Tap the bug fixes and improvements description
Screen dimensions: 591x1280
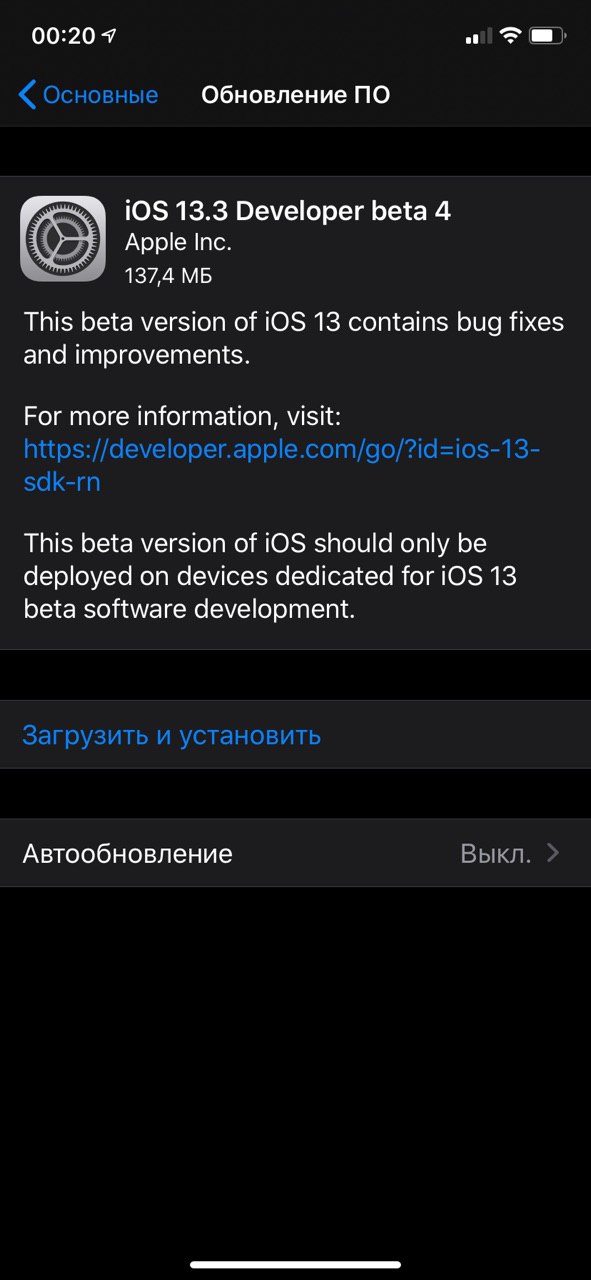click(294, 338)
